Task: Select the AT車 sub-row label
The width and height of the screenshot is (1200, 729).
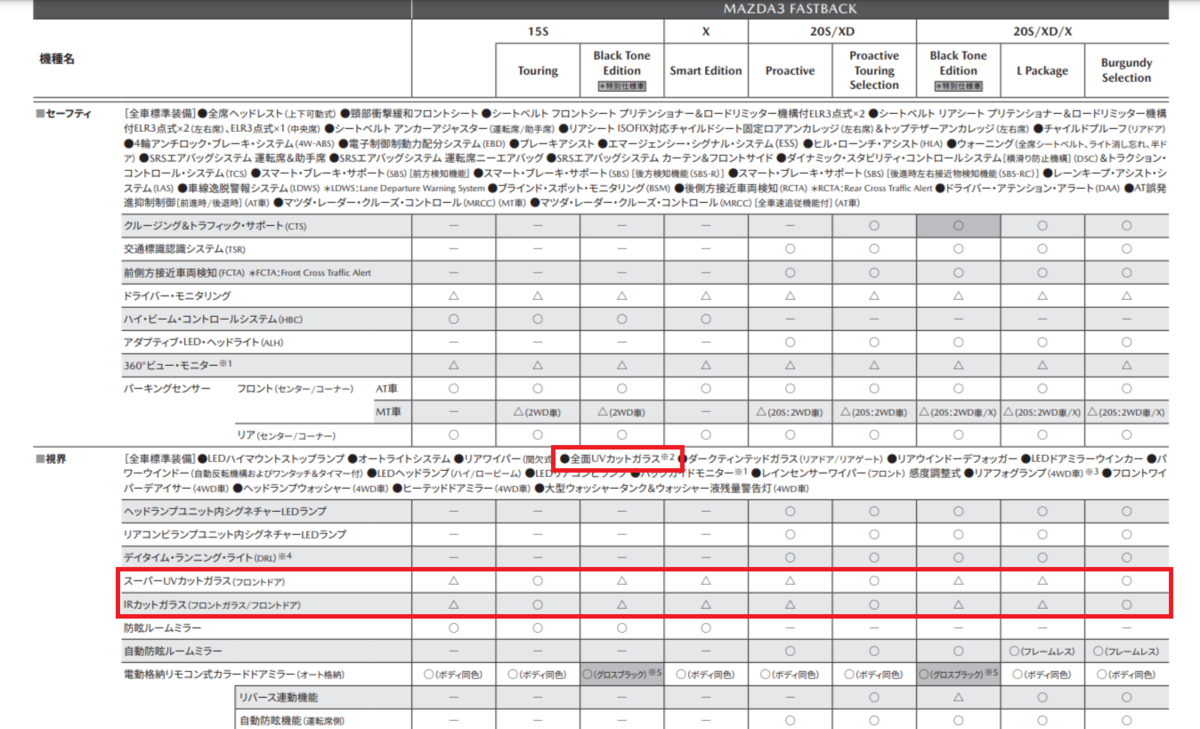Action: 388,388
